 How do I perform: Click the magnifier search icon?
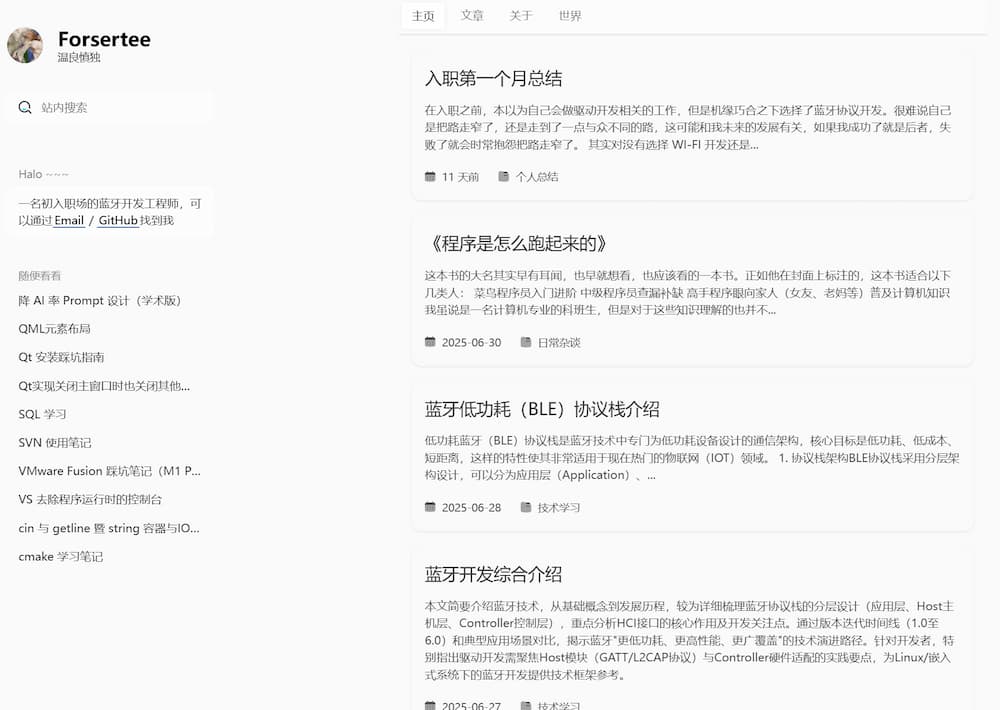25,107
